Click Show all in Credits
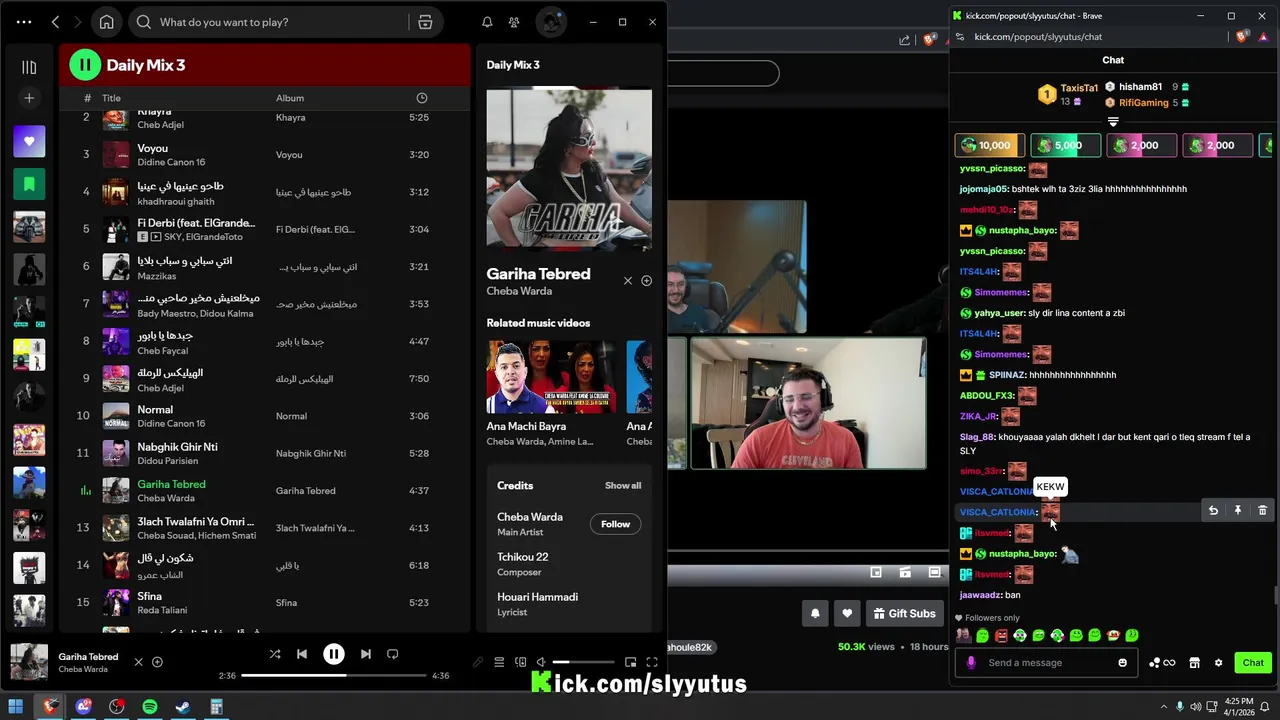Image resolution: width=1280 pixels, height=720 pixels. click(623, 486)
